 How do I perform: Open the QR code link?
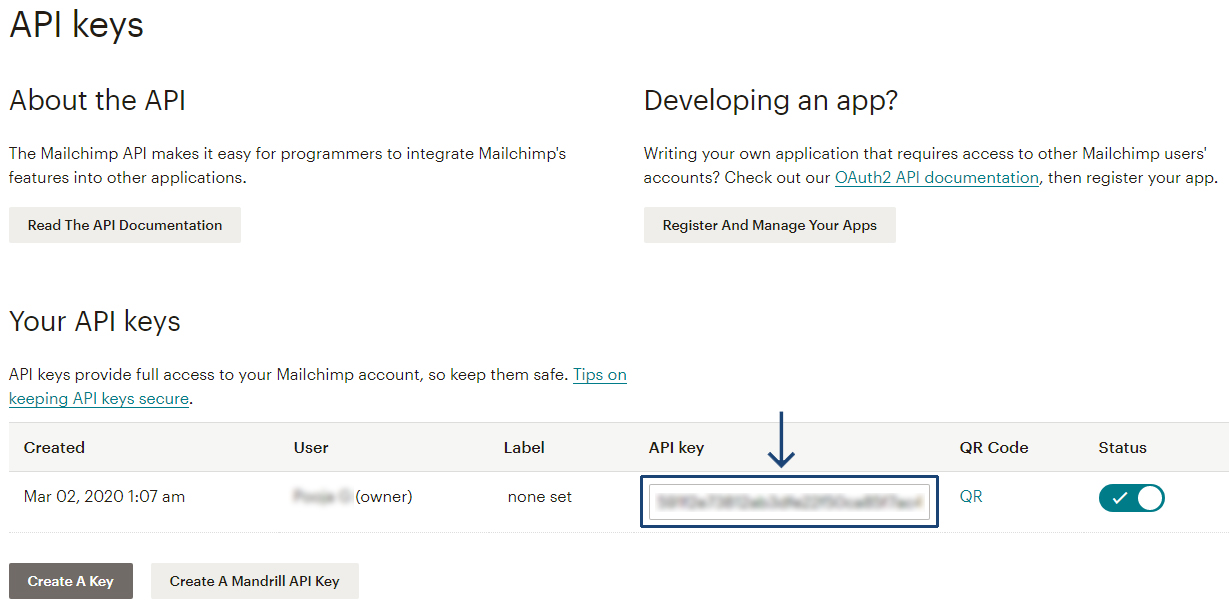click(970, 496)
